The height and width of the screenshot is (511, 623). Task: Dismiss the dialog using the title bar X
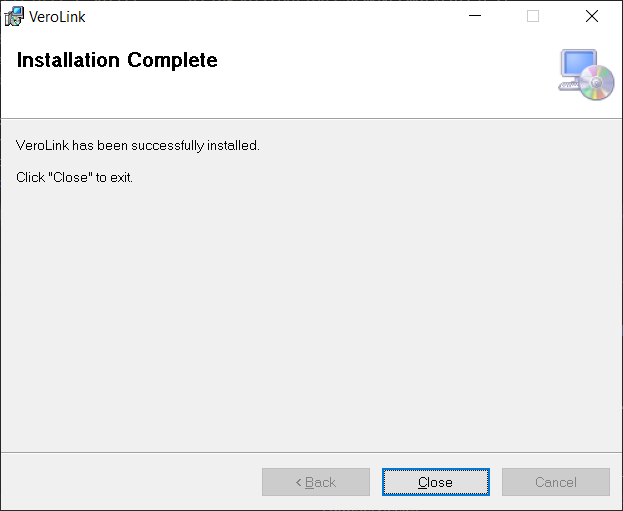(591, 16)
